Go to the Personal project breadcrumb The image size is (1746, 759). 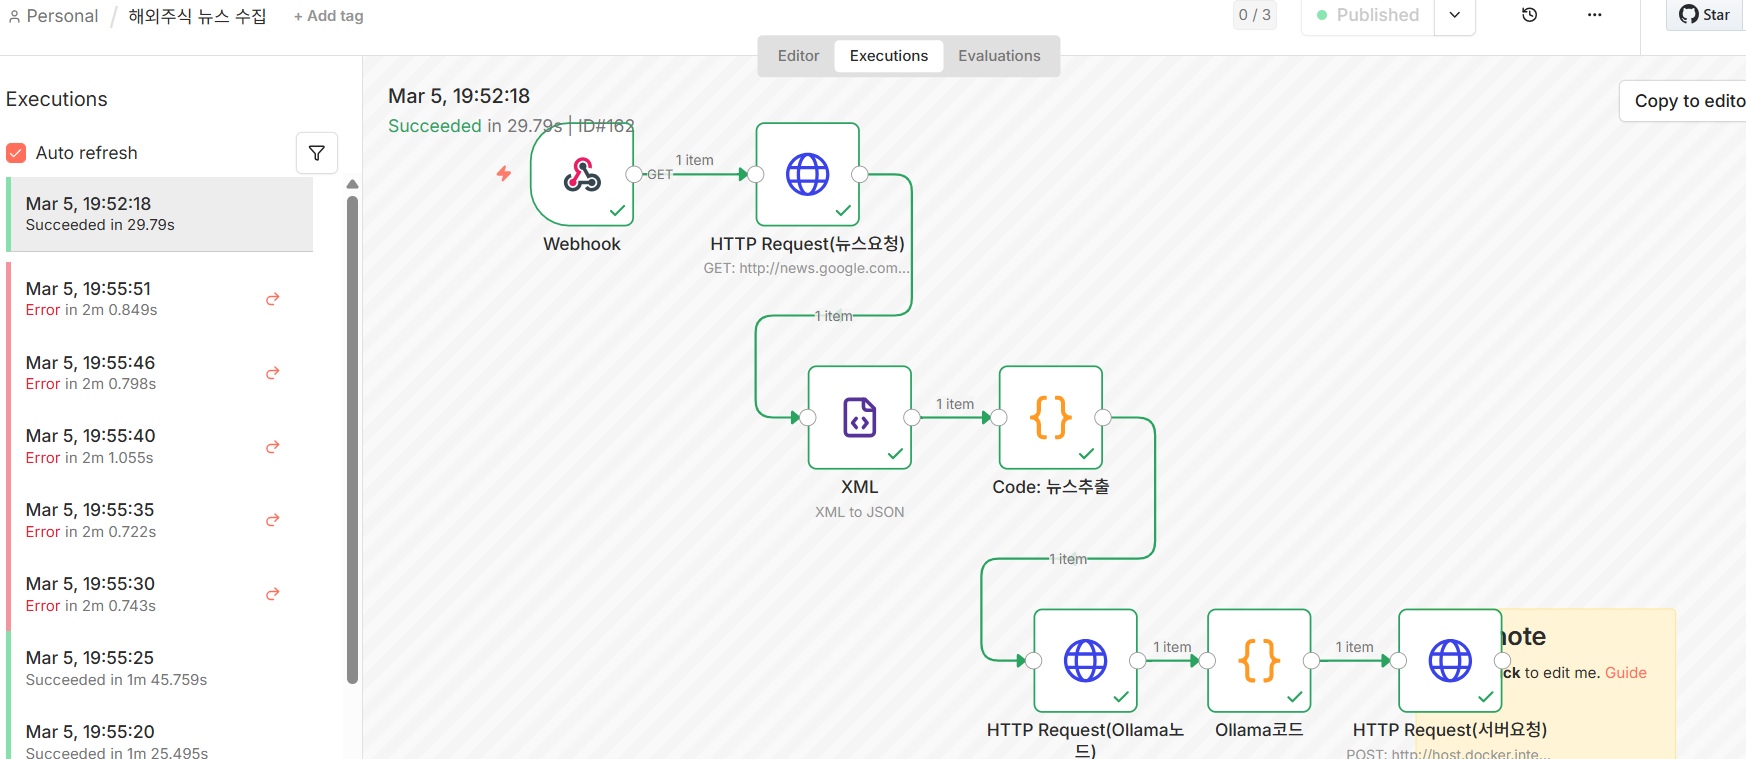coord(53,16)
